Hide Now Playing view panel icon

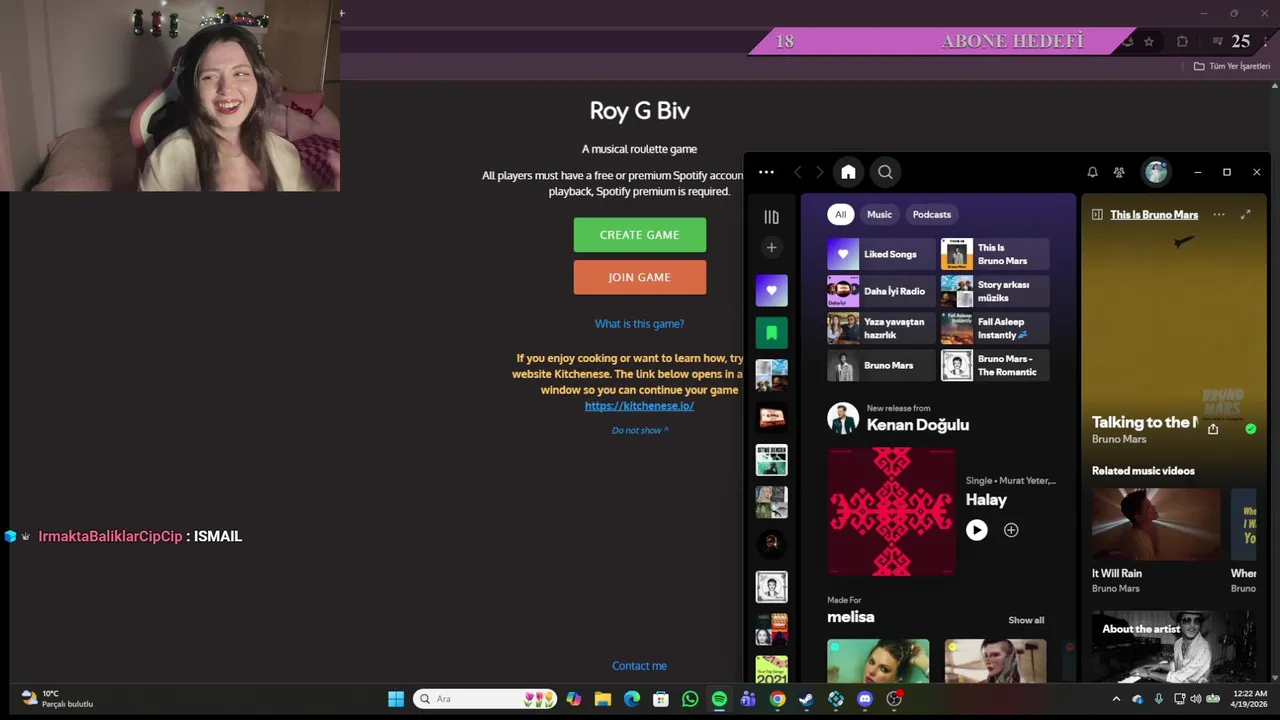tap(1097, 214)
